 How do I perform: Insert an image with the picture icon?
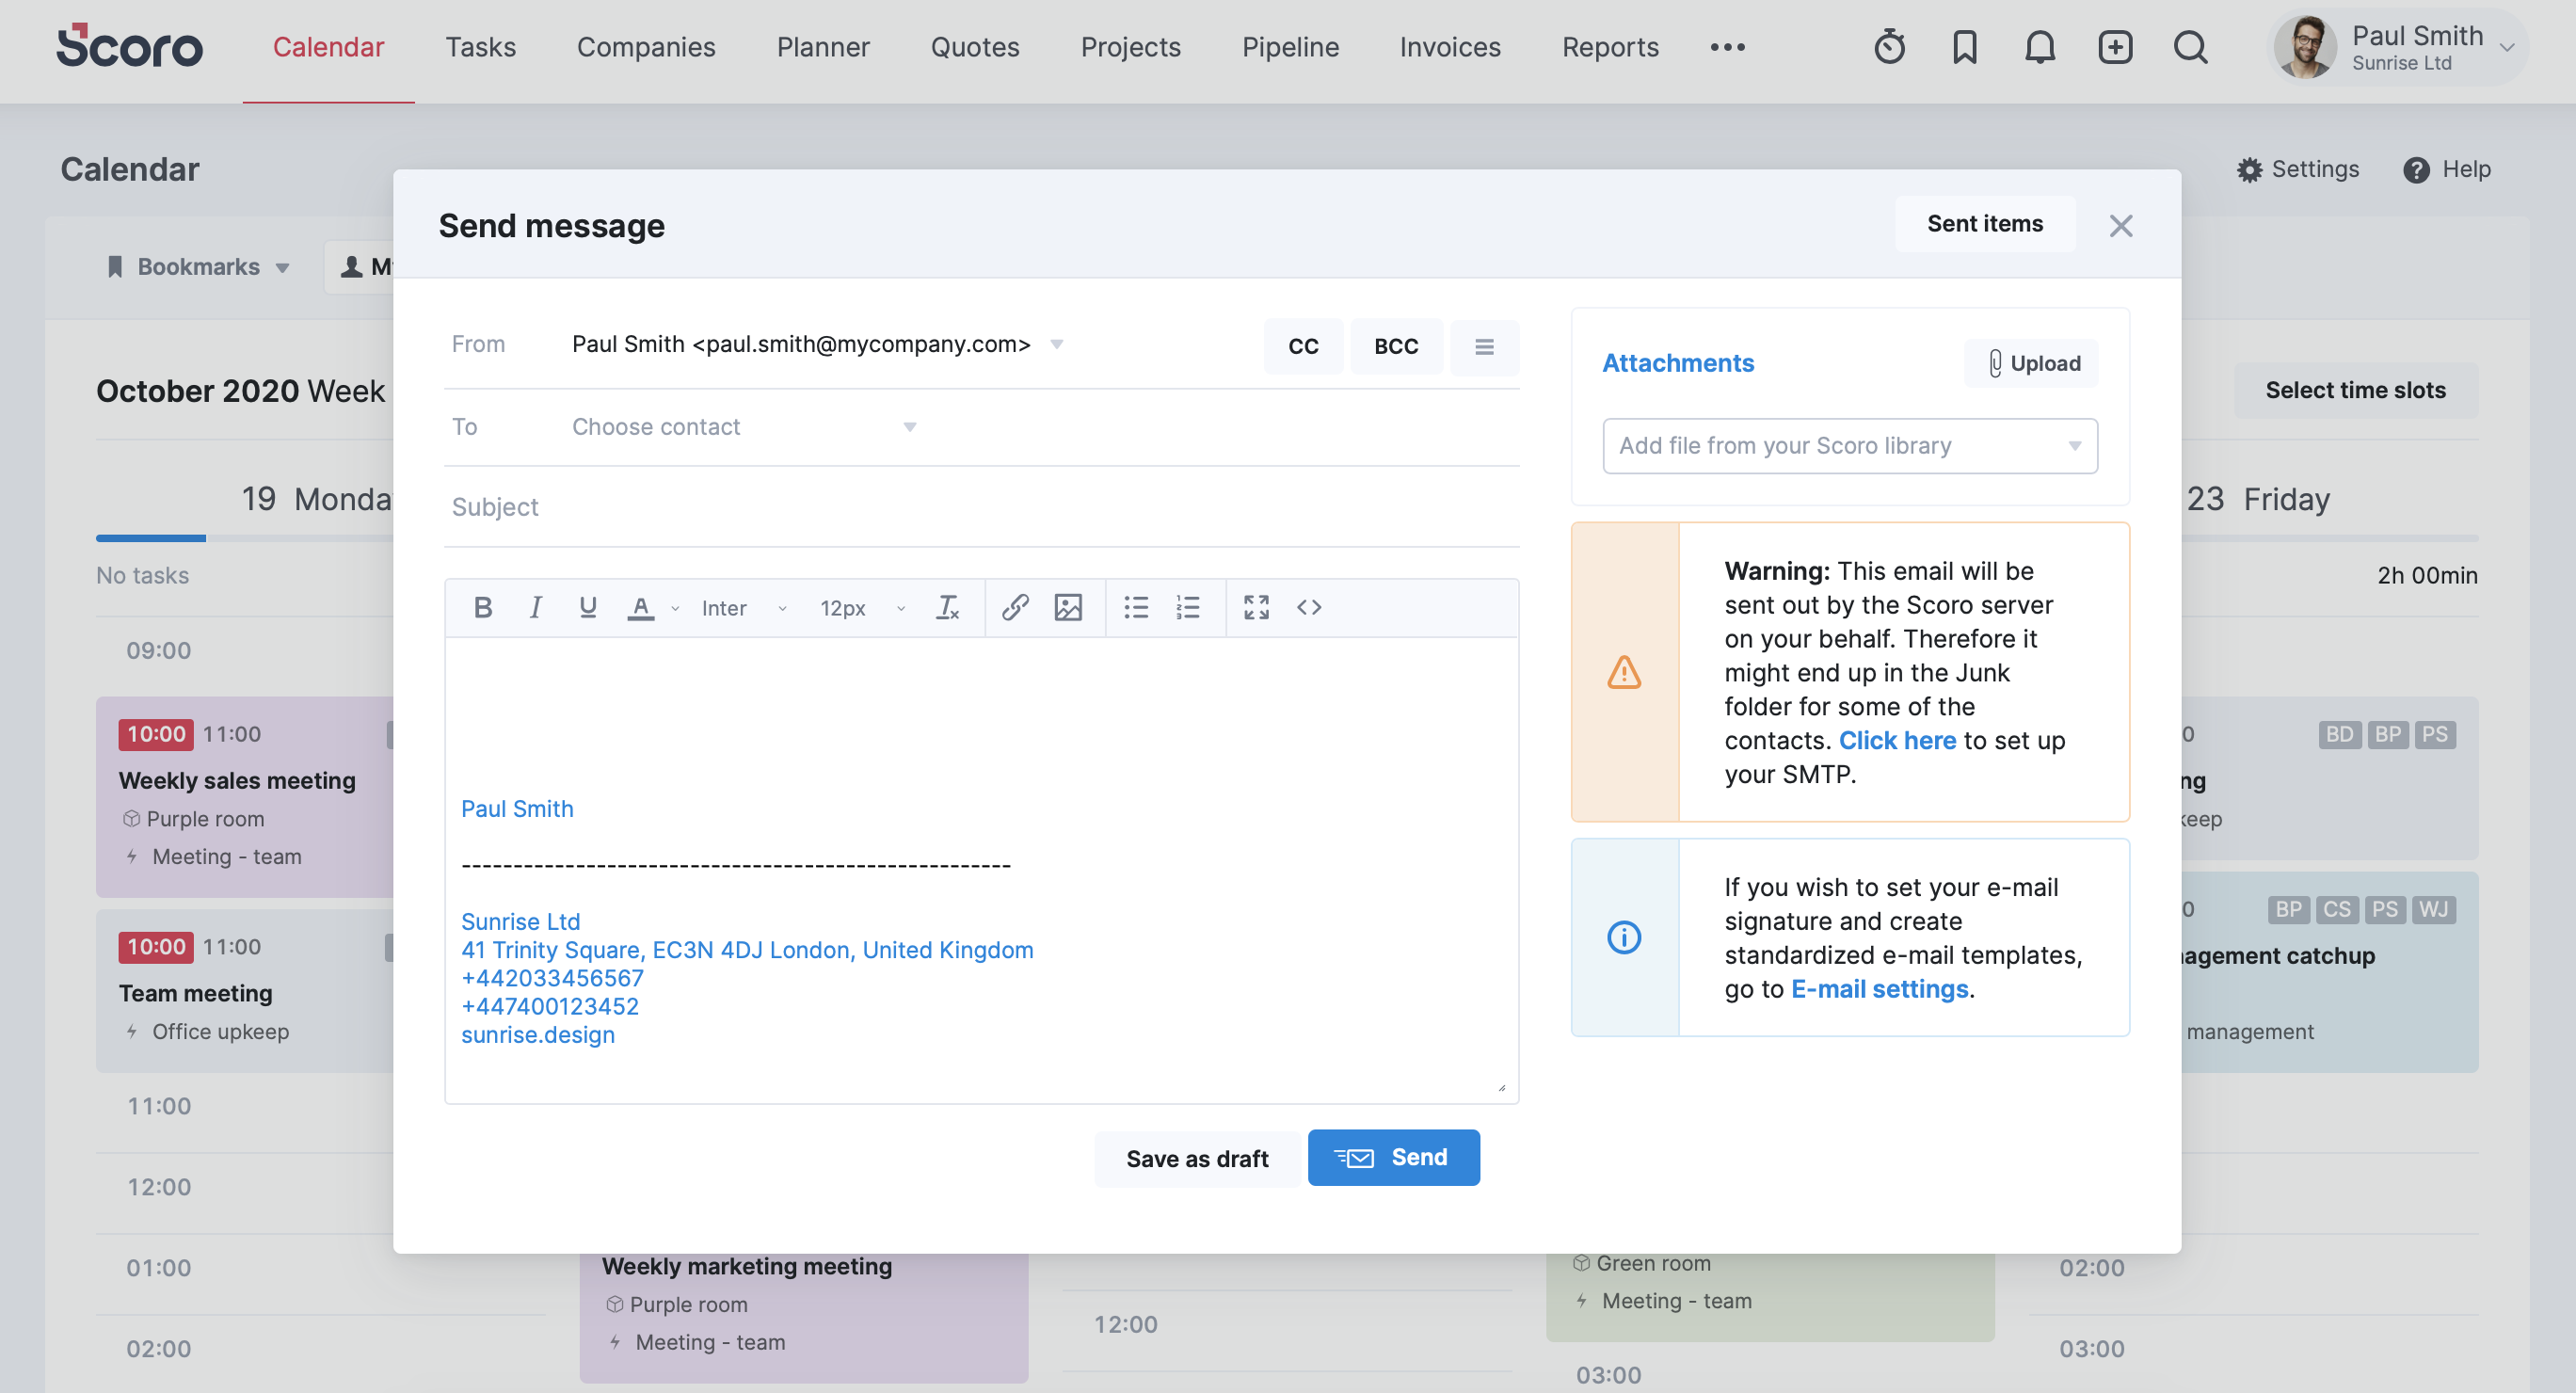[x=1068, y=608]
